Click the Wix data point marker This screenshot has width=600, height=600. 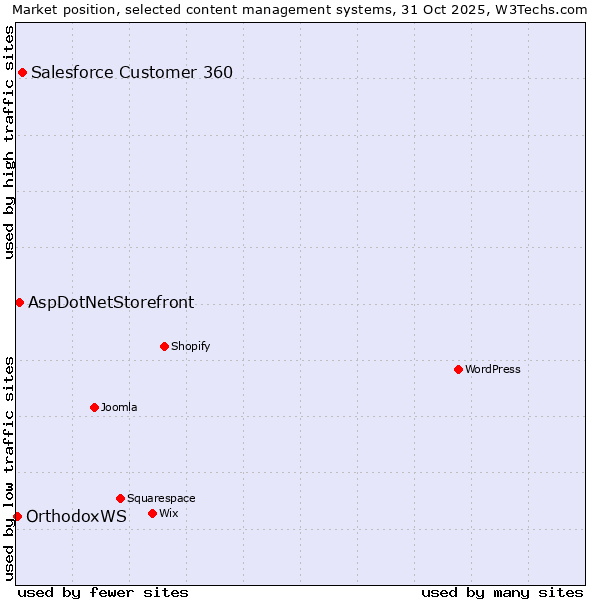coord(152,513)
